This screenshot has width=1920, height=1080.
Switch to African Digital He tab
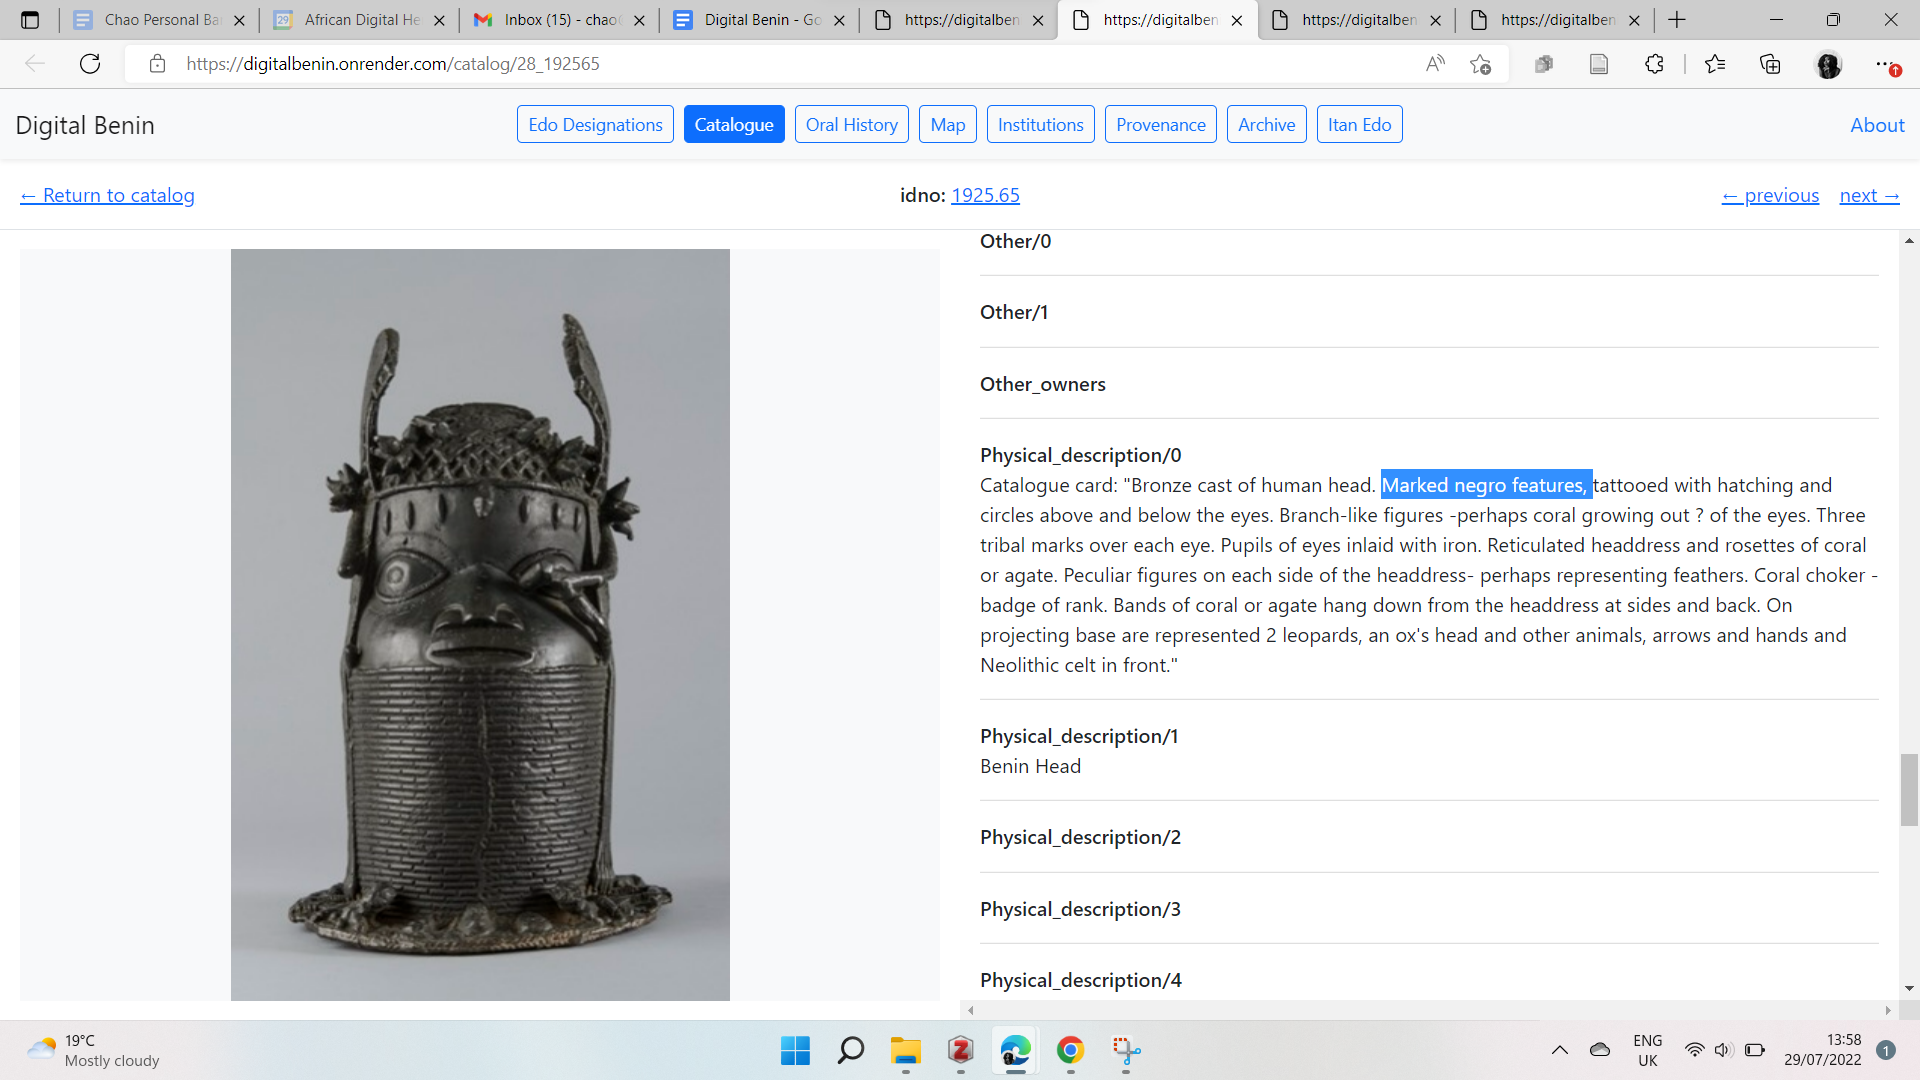point(360,20)
